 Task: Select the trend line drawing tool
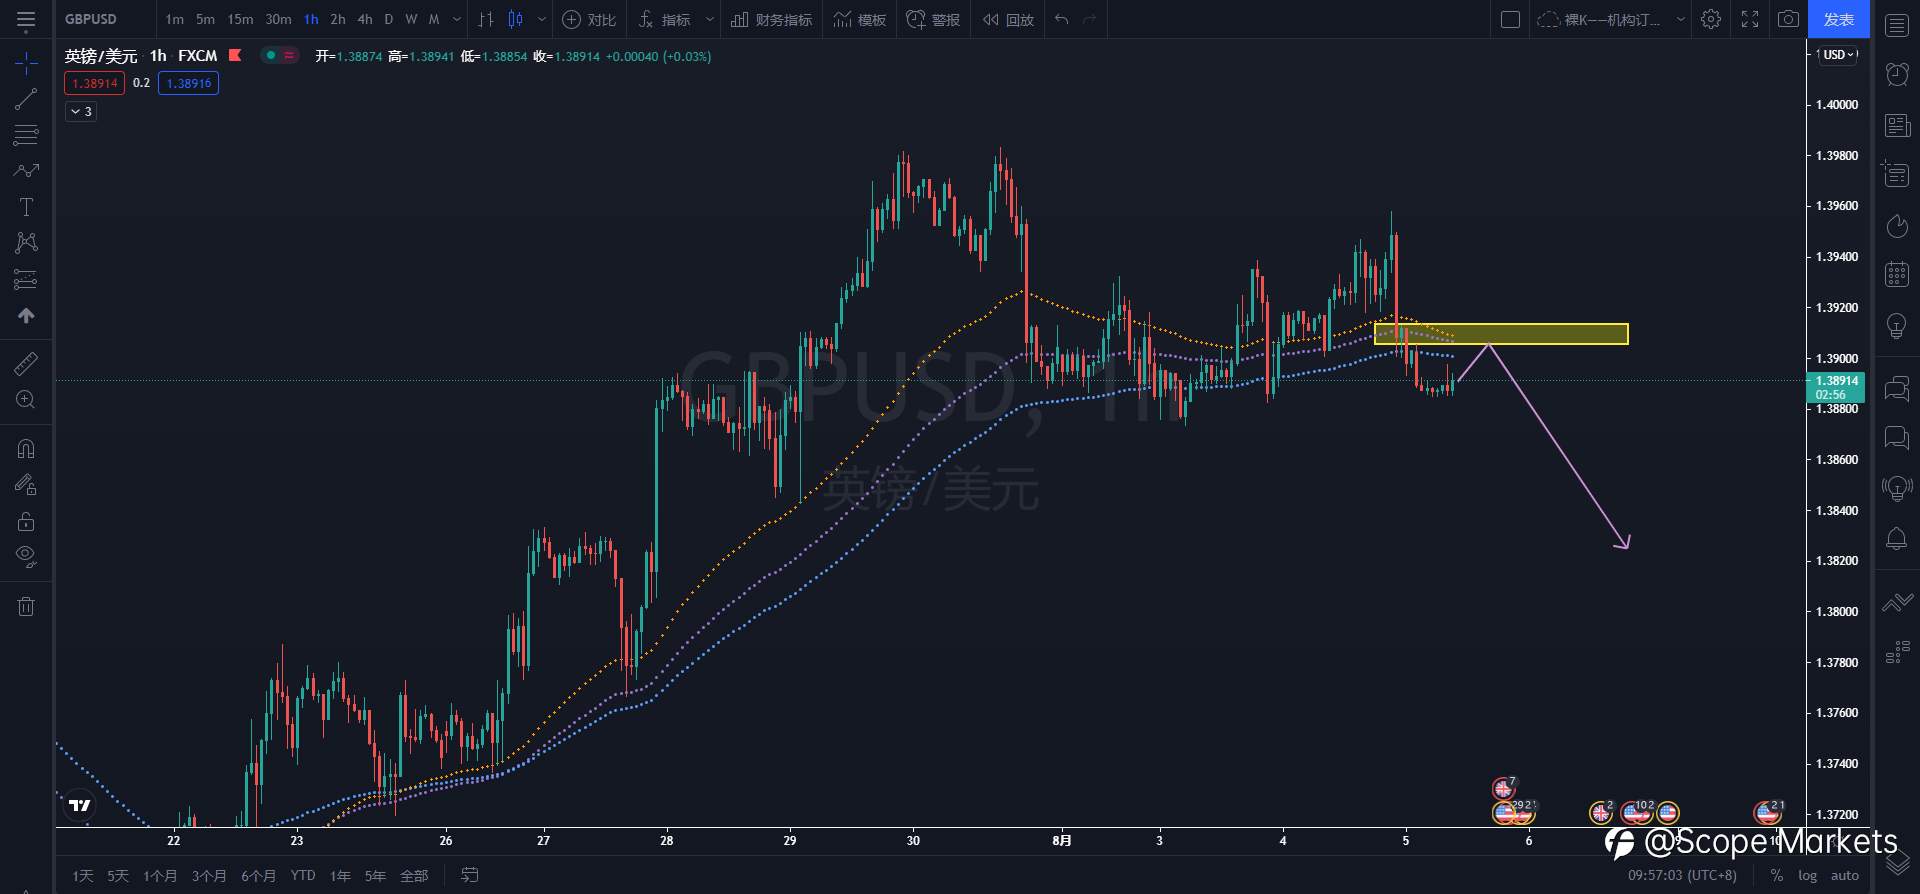tap(26, 98)
